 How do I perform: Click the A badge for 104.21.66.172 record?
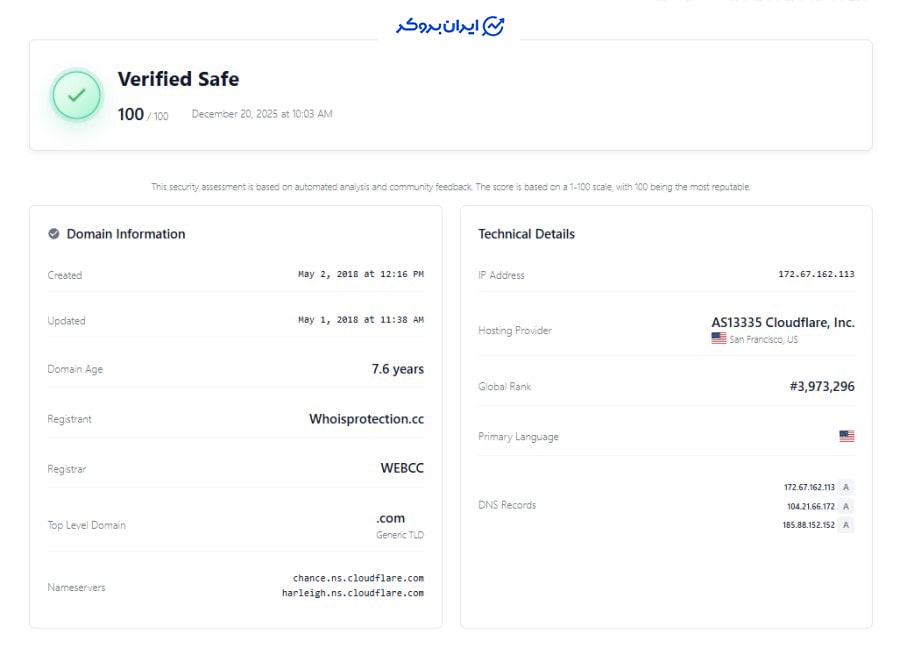click(846, 506)
